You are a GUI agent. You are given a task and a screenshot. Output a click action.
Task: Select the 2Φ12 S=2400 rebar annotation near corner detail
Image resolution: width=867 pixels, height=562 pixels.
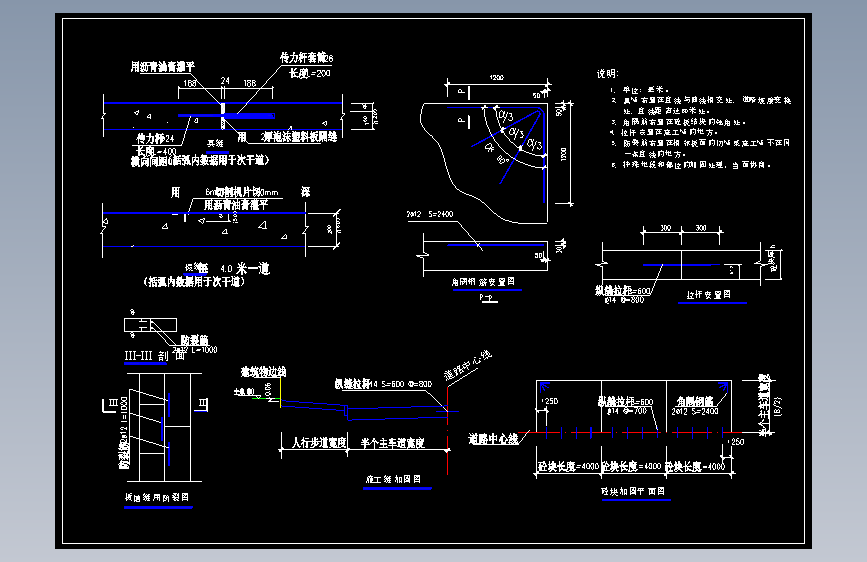[x=430, y=214]
